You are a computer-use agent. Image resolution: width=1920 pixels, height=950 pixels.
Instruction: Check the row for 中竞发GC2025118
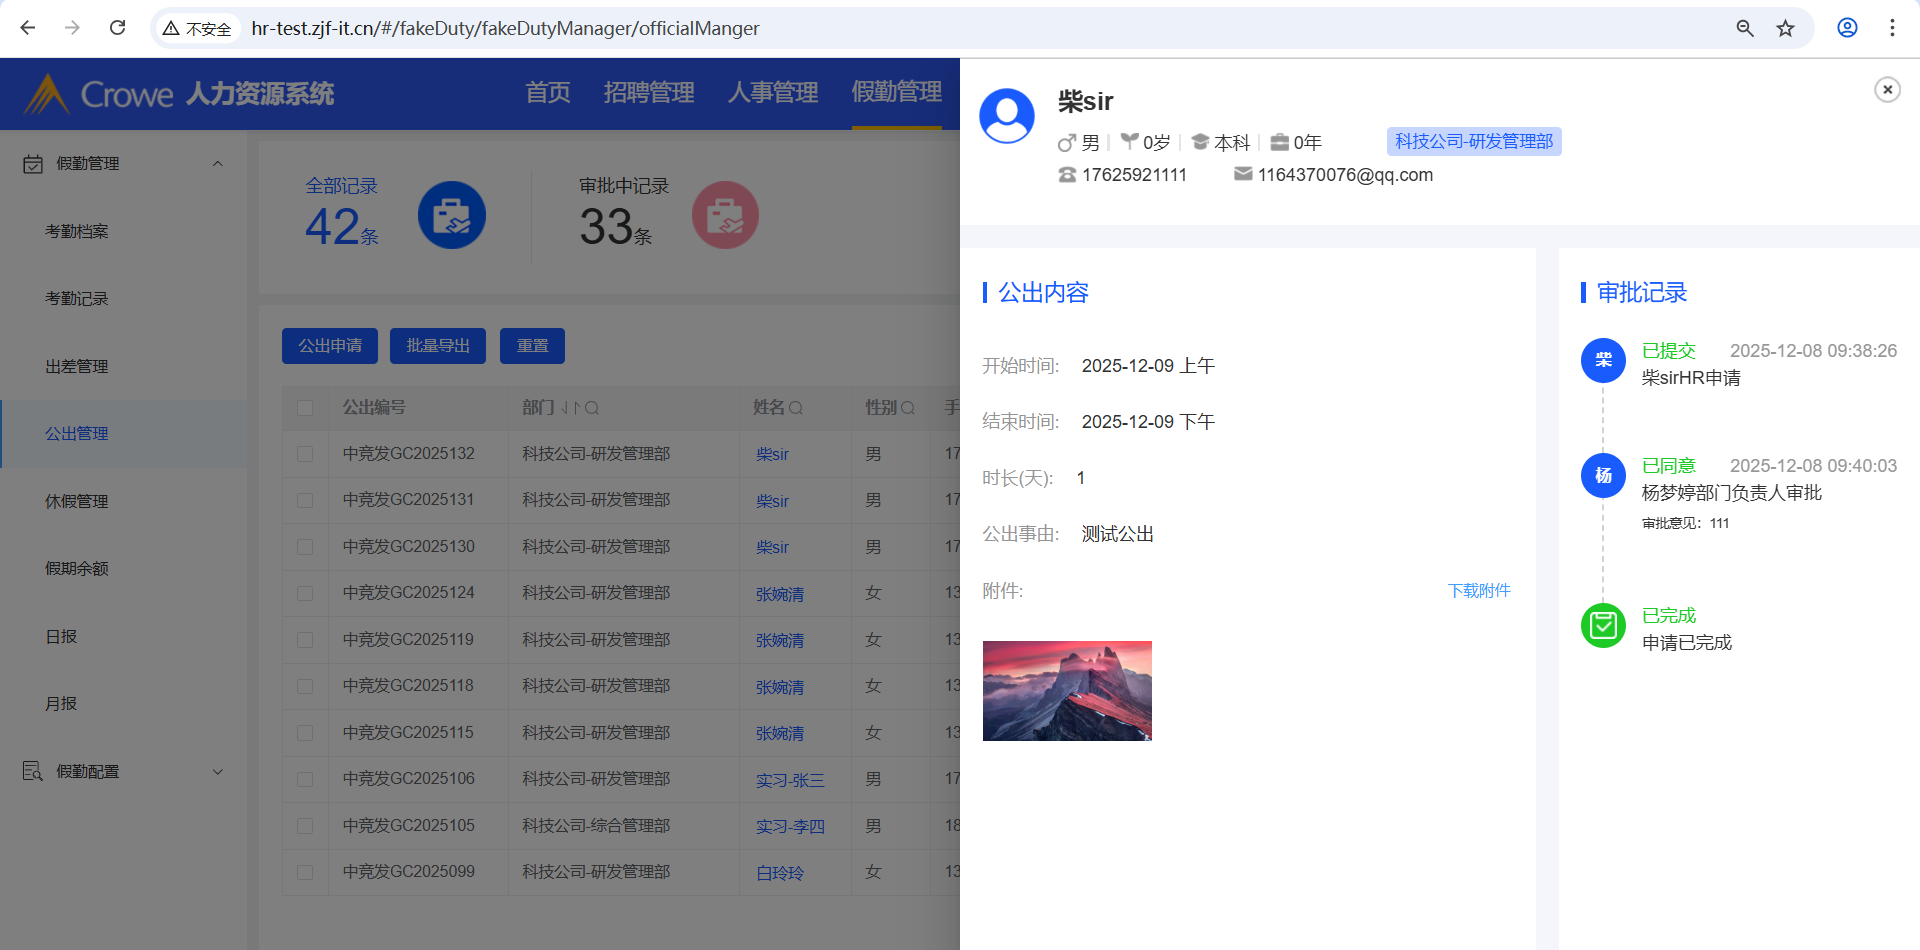click(x=305, y=686)
